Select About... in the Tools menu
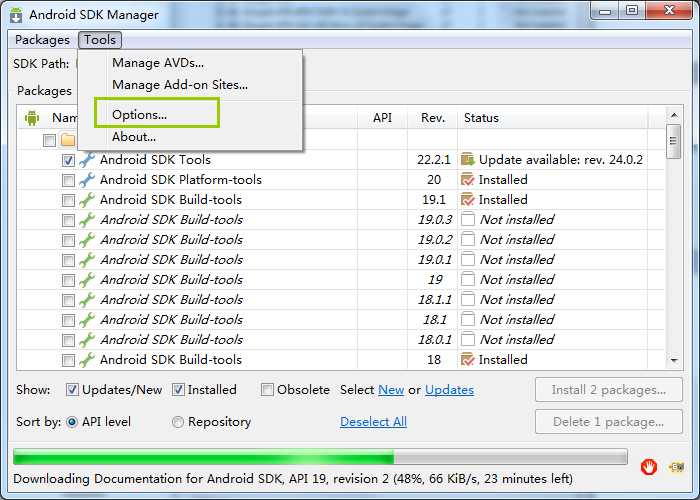This screenshot has width=700, height=500. 134,137
